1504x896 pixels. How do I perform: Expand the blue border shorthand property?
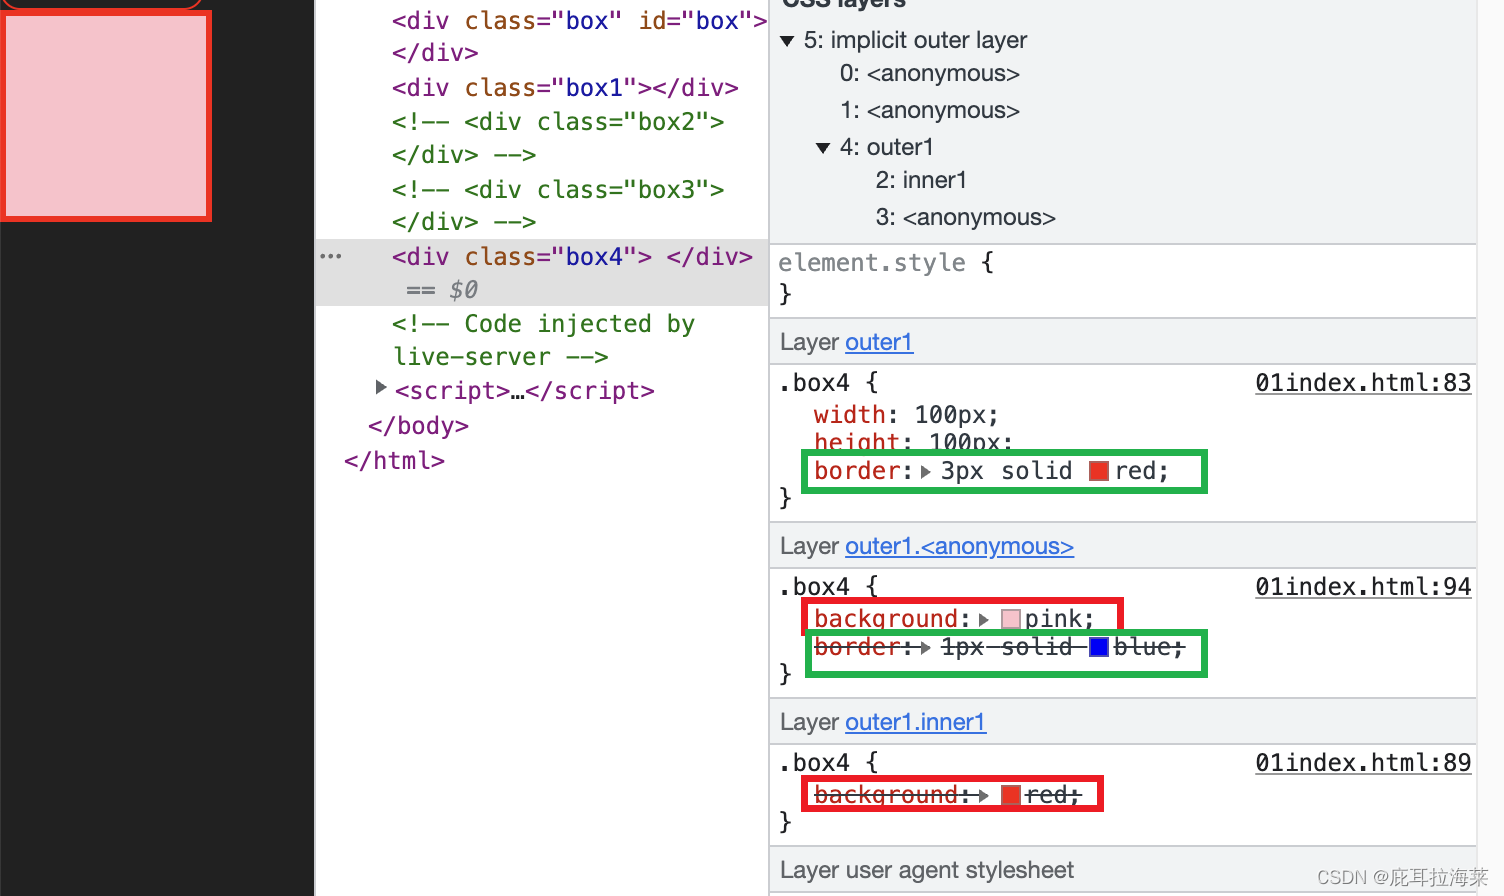pyautogui.click(x=926, y=648)
